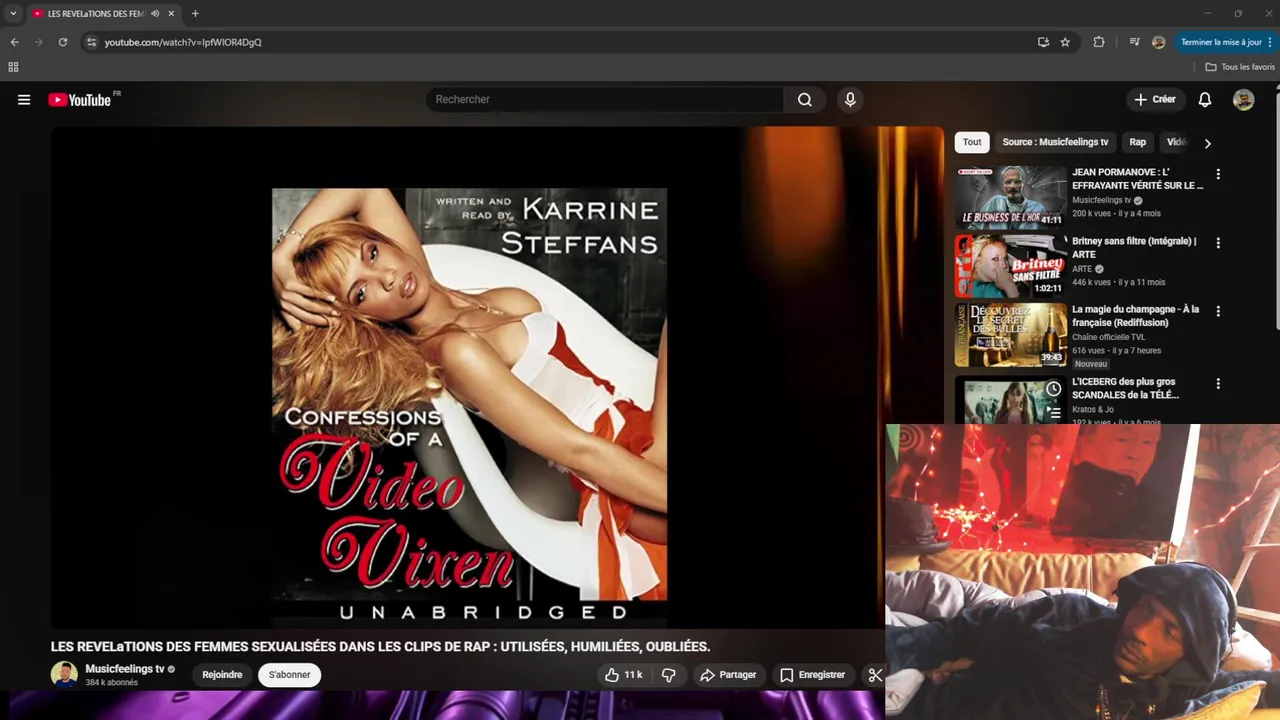Open a new browser tab
This screenshot has height=720, width=1280.
coord(195,14)
